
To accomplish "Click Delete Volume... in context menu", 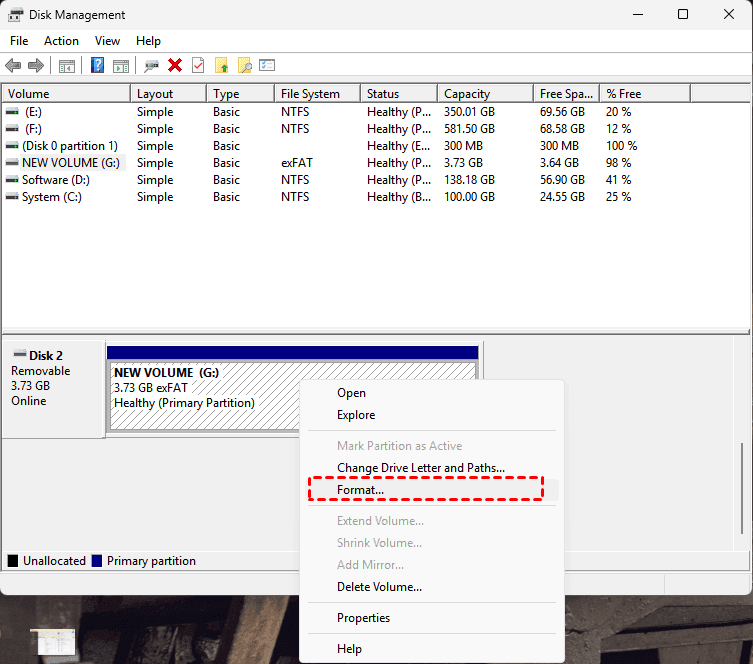I will point(379,587).
